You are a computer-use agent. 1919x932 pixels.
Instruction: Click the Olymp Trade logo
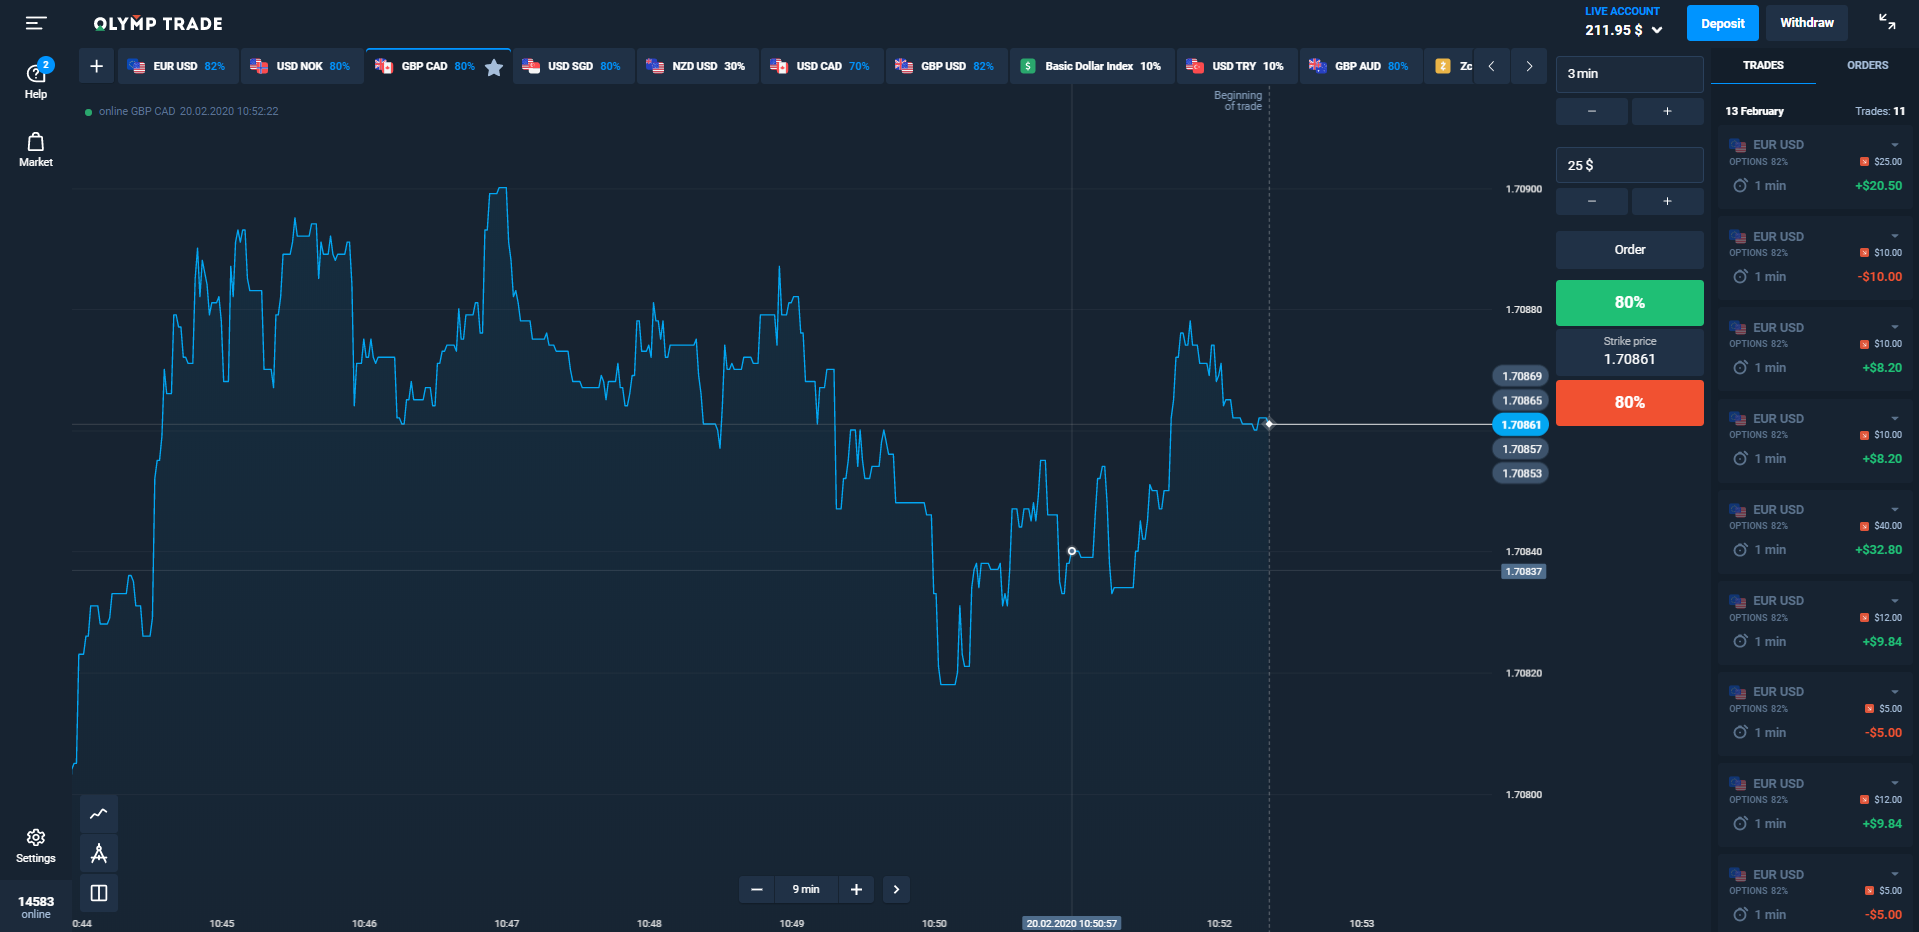coord(158,23)
